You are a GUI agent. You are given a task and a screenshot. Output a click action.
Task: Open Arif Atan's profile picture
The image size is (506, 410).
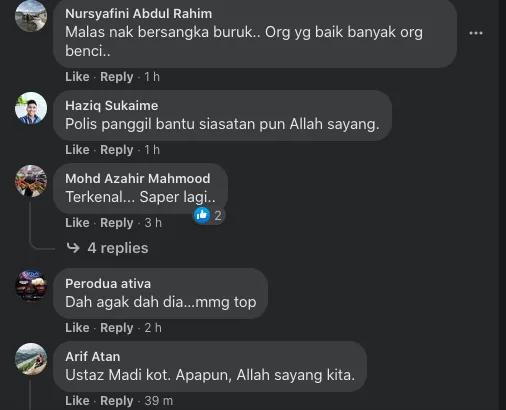31,359
